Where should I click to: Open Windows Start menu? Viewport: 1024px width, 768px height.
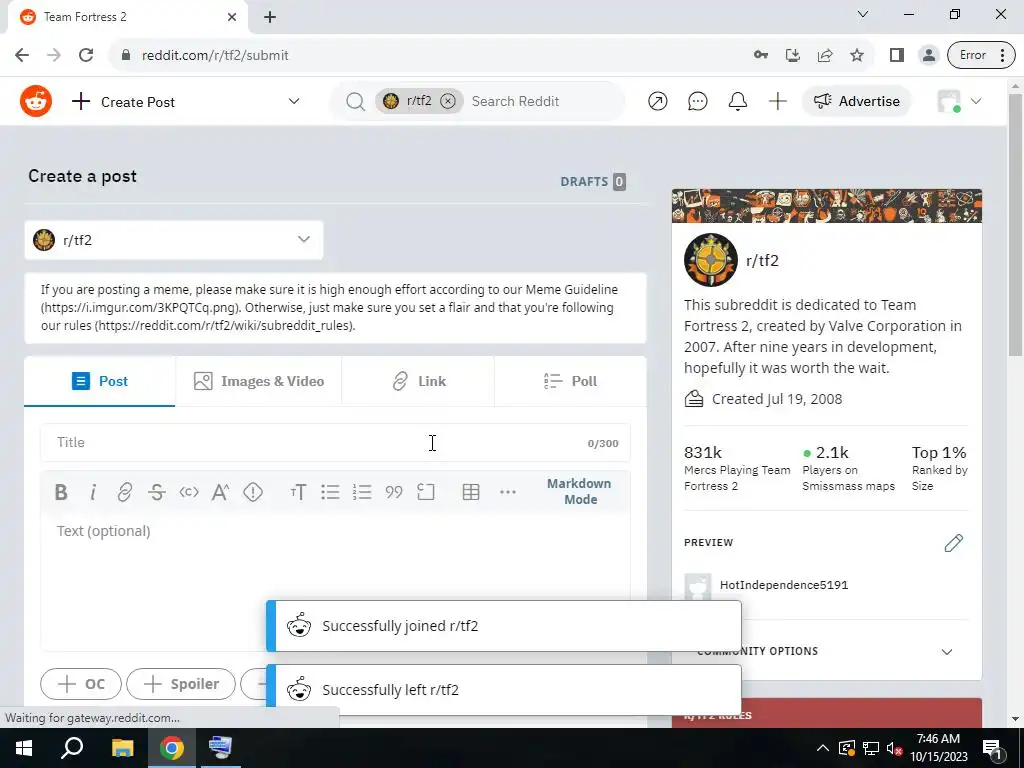point(24,748)
